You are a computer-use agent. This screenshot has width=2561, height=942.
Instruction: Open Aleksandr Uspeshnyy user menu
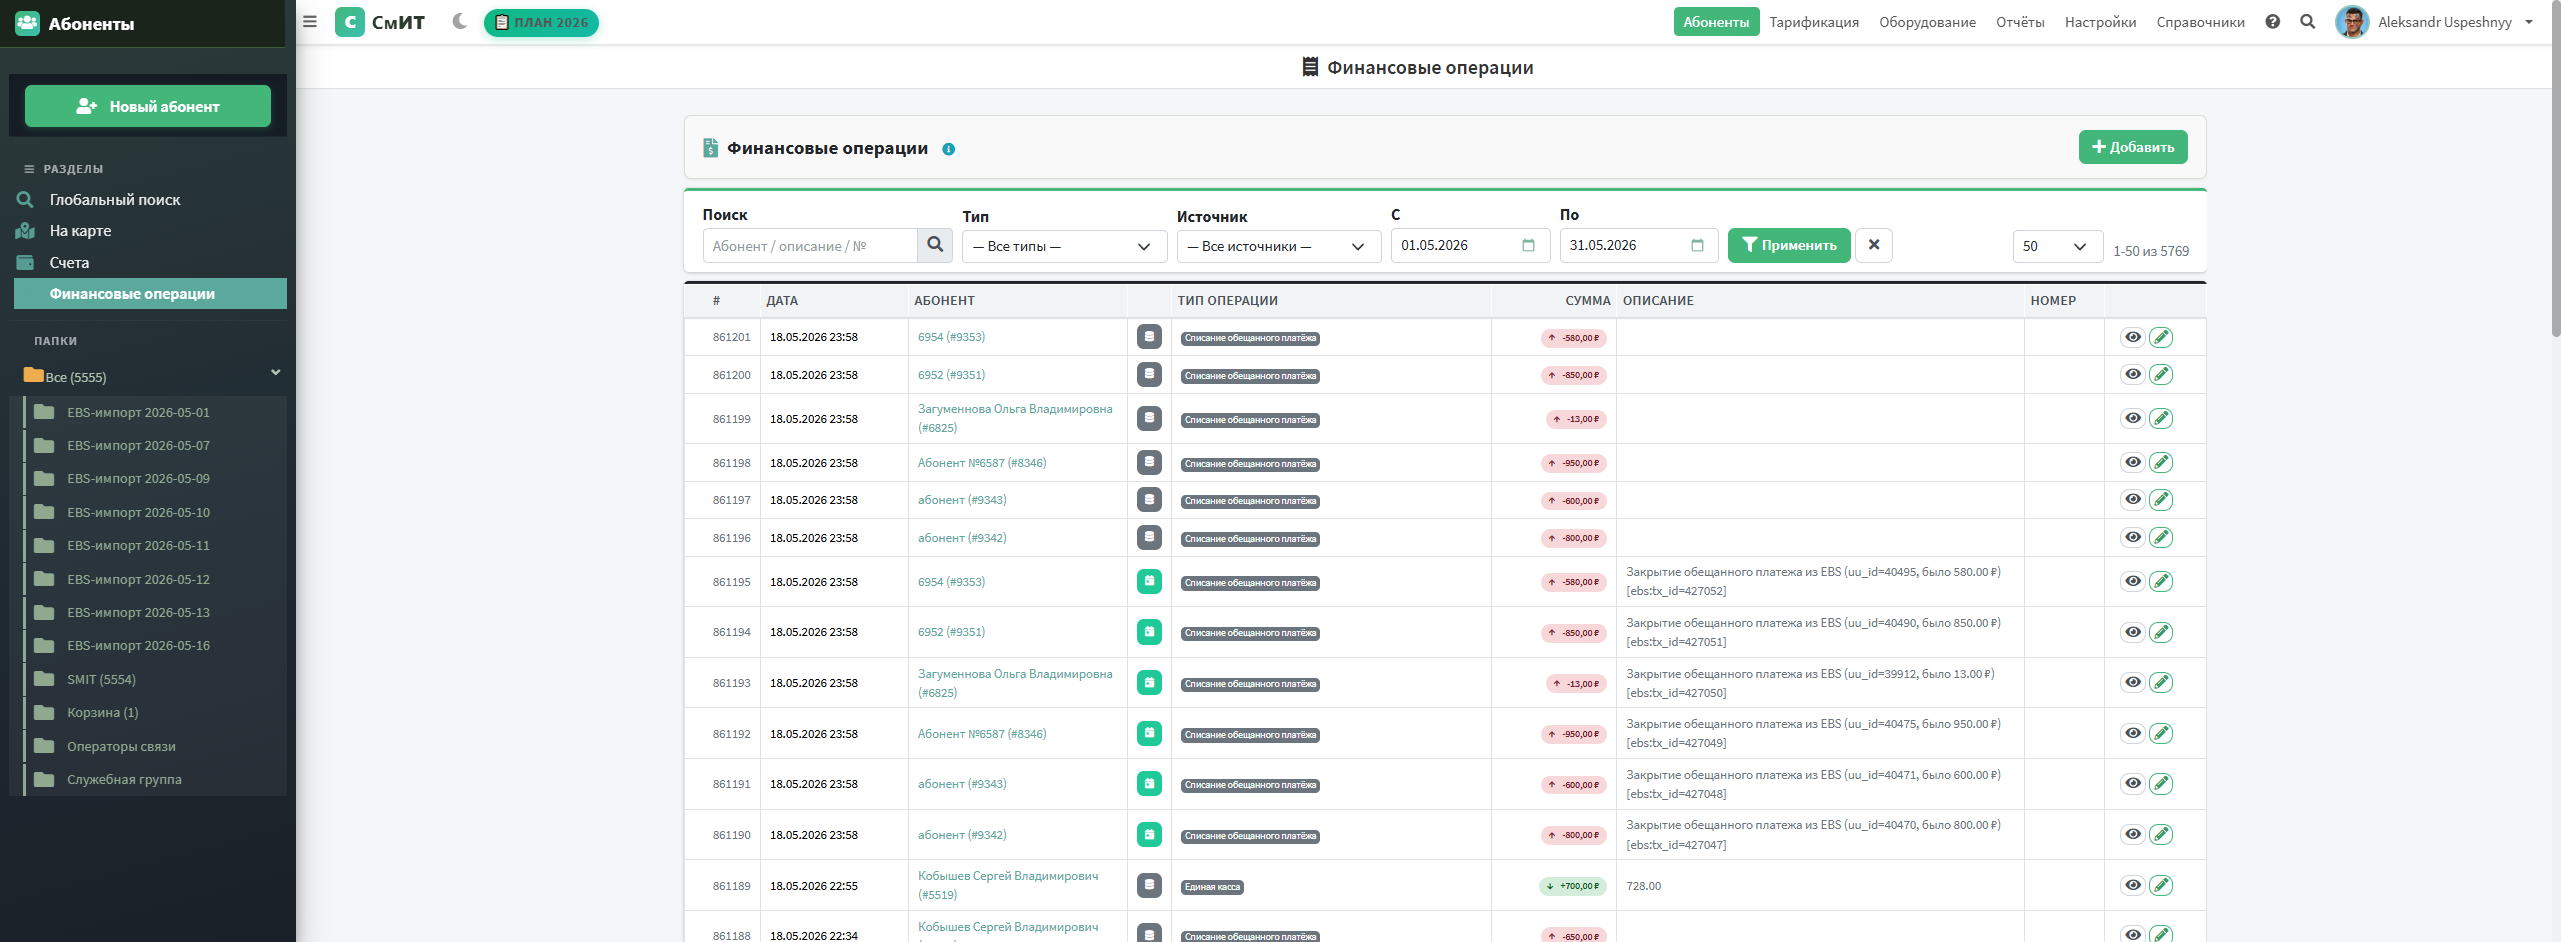[2433, 22]
